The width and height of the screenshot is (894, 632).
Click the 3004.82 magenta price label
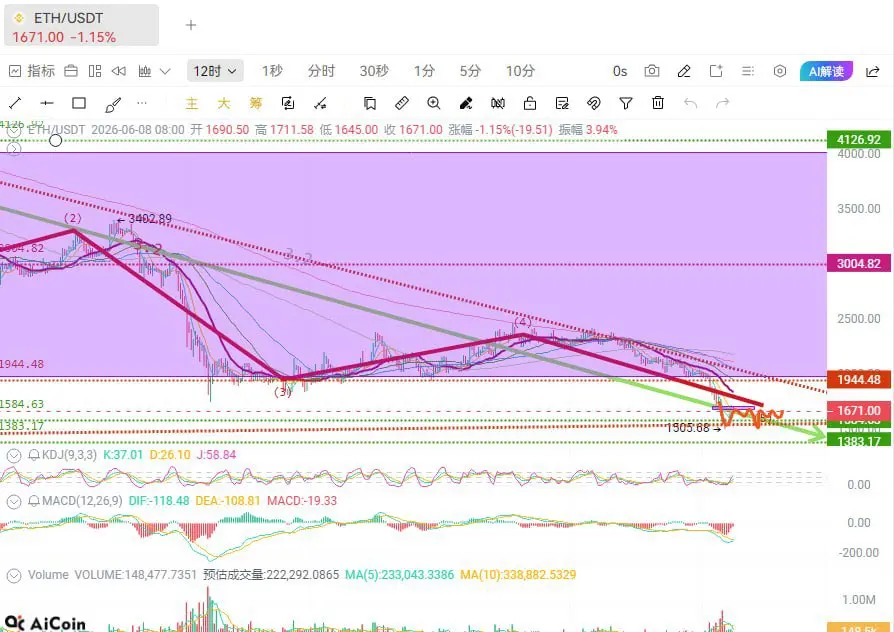pyautogui.click(x=859, y=264)
